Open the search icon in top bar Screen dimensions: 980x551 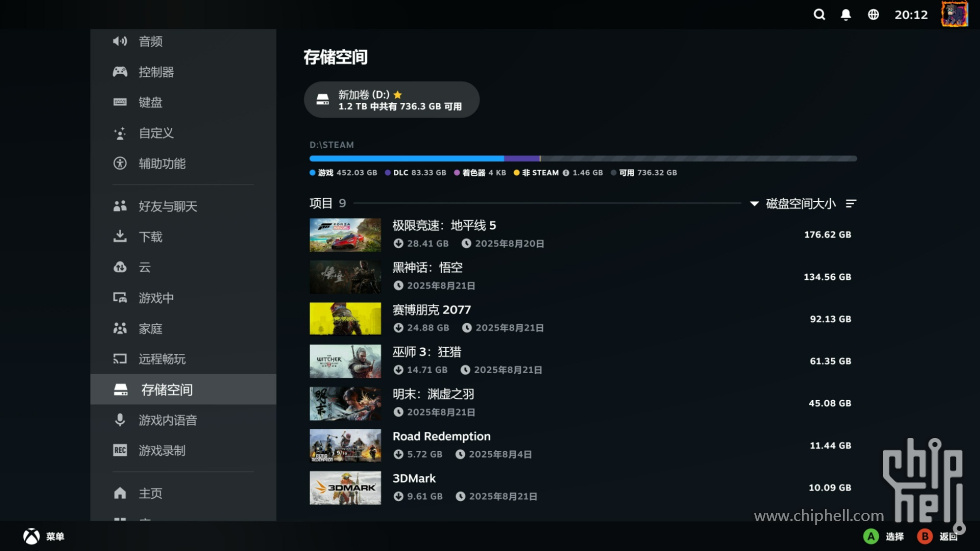coord(819,14)
